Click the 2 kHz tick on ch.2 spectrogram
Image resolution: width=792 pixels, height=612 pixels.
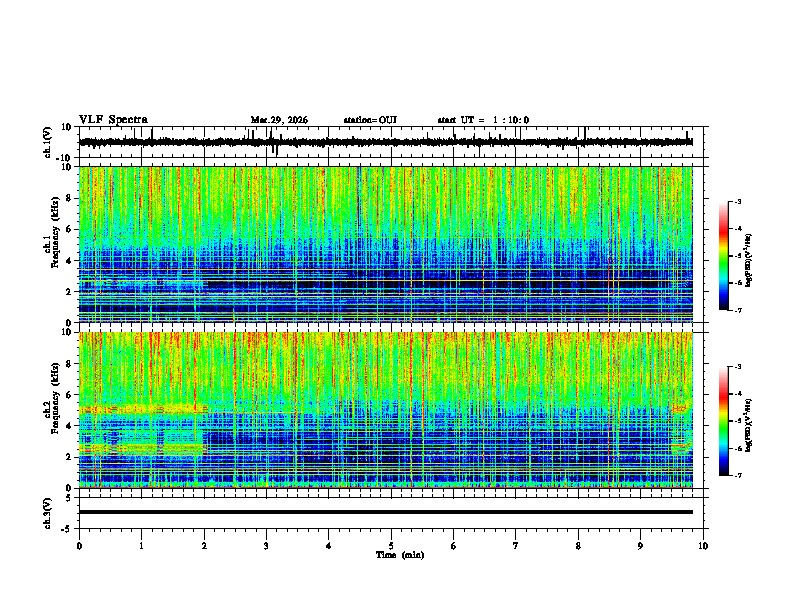tap(70, 457)
